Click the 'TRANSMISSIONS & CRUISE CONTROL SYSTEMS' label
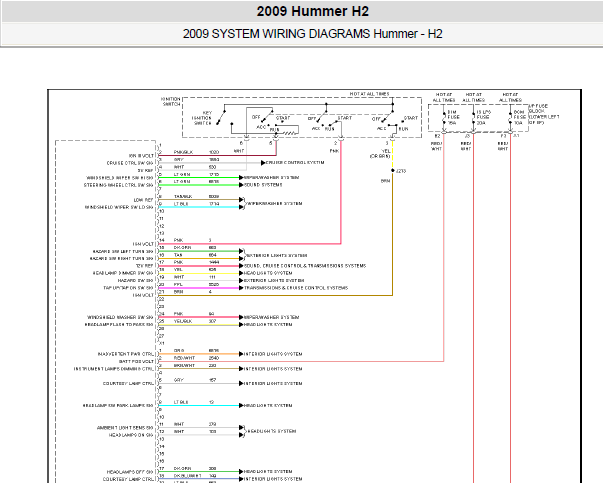The width and height of the screenshot is (603, 483). point(296,288)
